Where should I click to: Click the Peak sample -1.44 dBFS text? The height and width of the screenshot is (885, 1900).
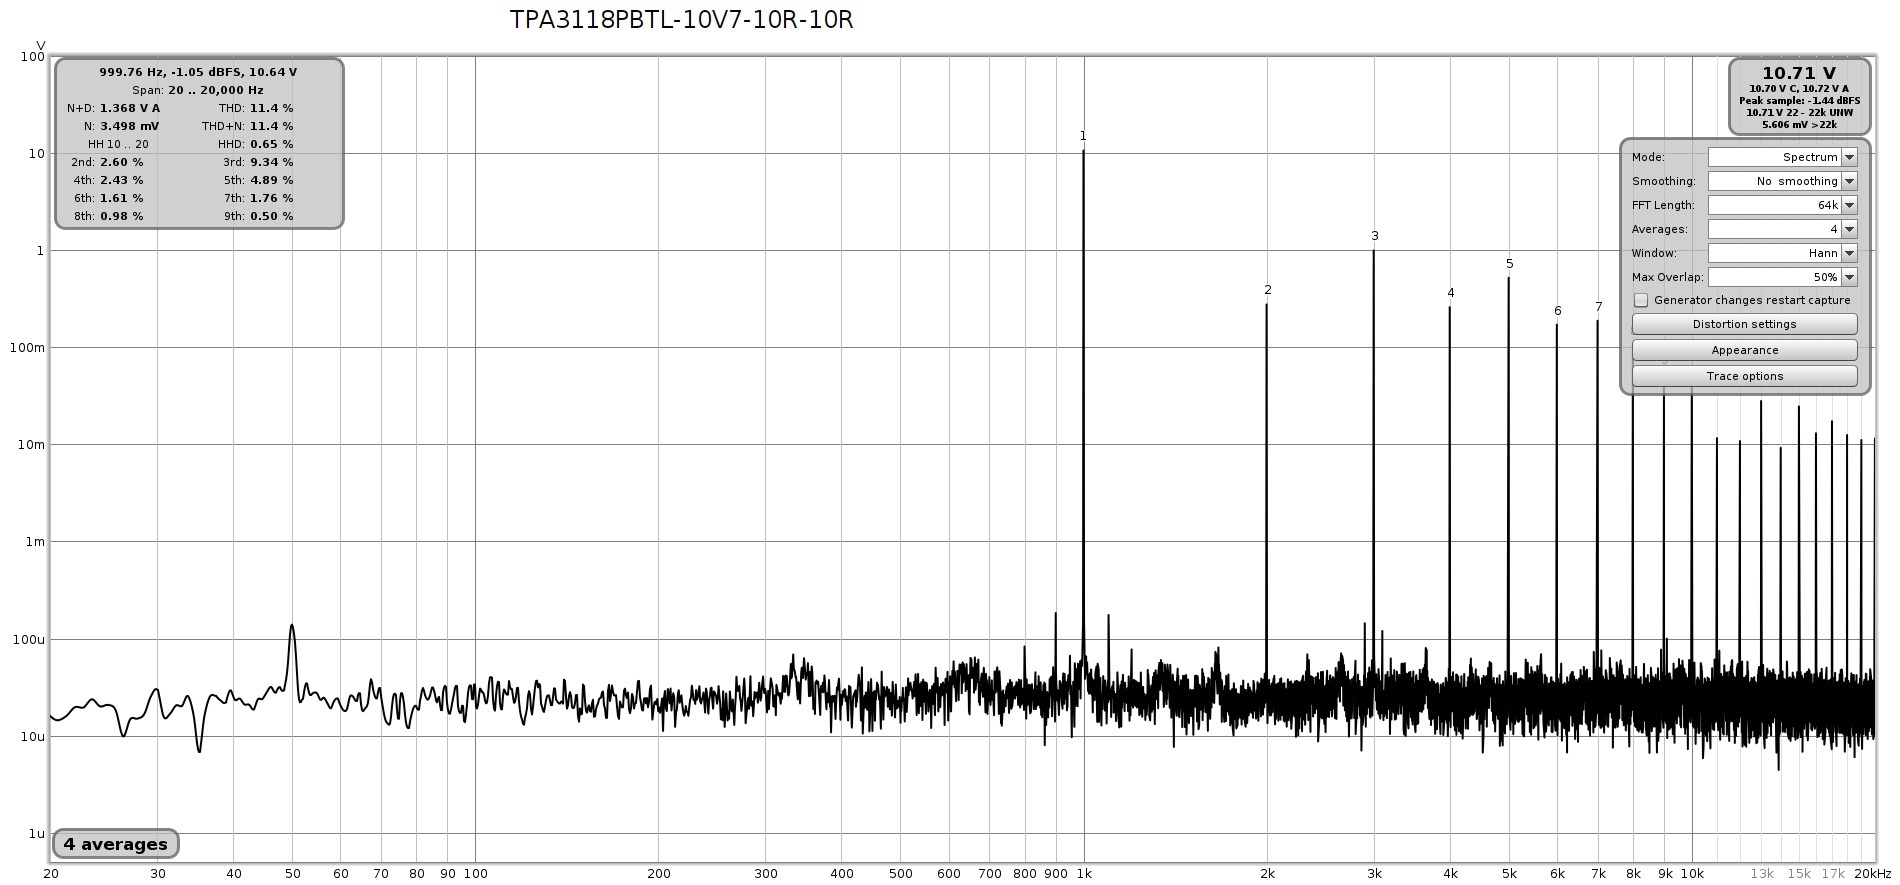(x=1799, y=101)
